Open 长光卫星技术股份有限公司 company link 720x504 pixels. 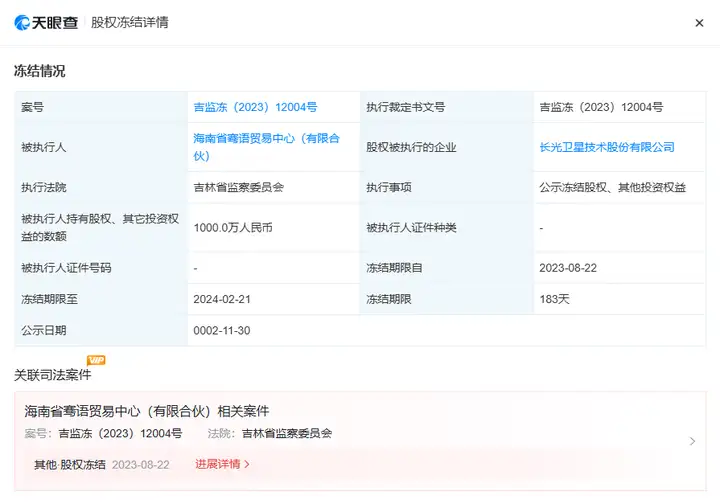tap(607, 147)
